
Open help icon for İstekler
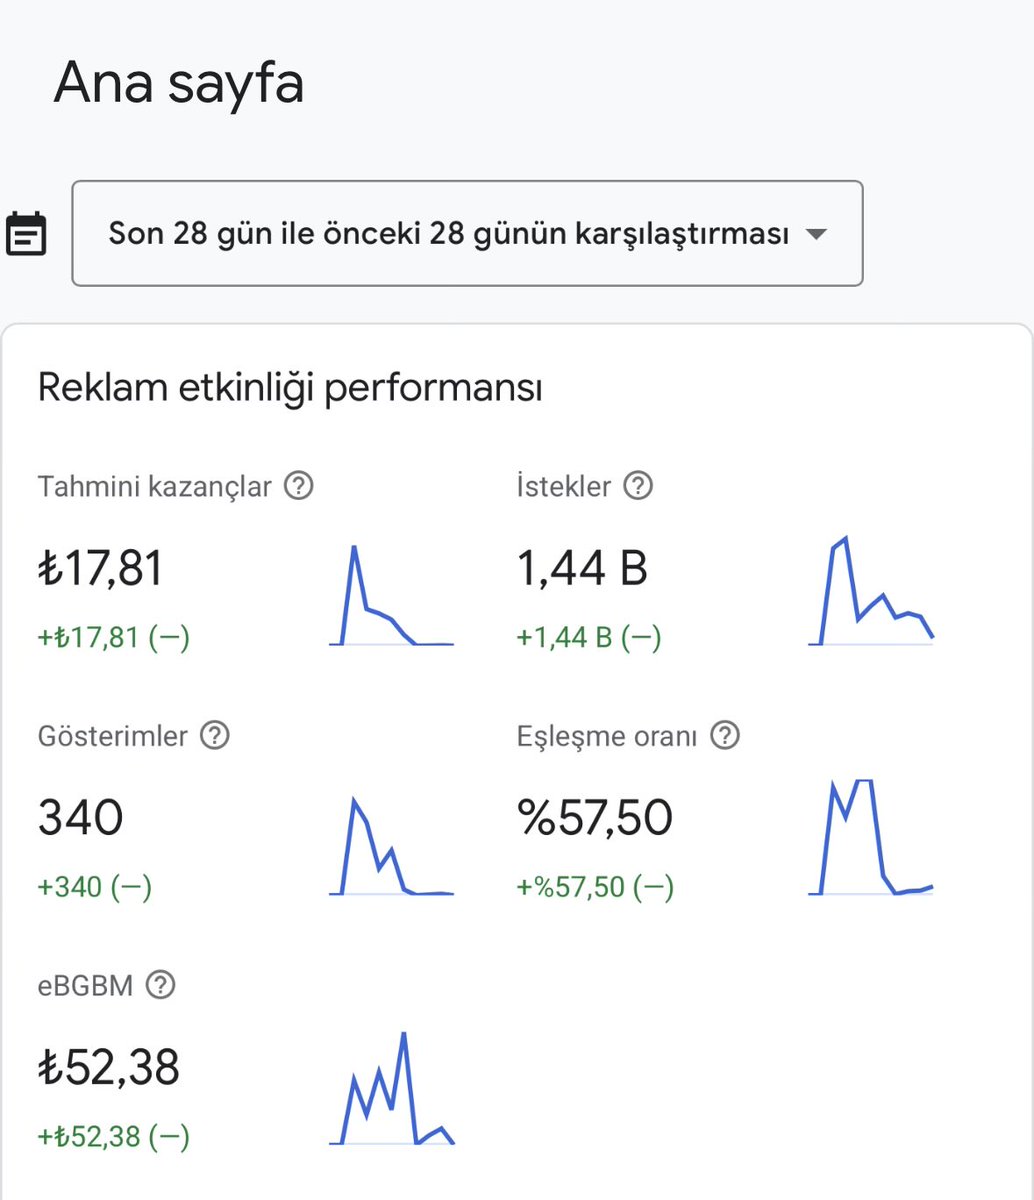[638, 487]
